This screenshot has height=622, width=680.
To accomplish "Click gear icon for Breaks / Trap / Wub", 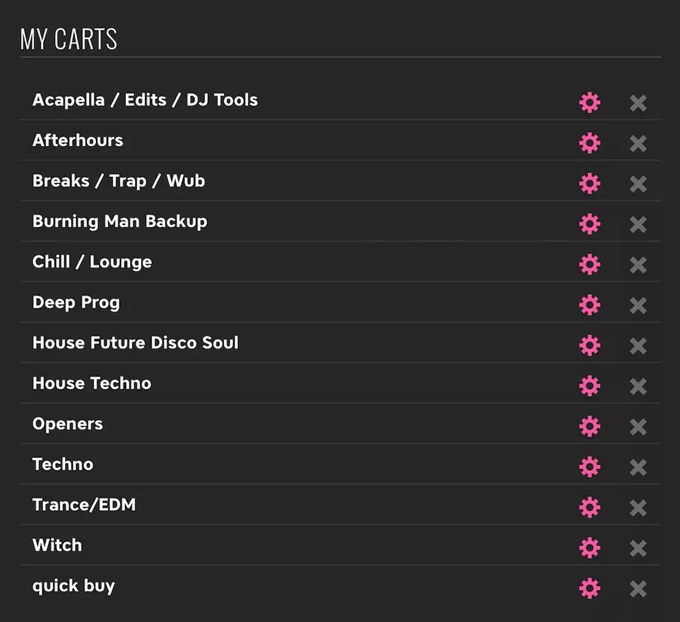I will click(x=590, y=183).
